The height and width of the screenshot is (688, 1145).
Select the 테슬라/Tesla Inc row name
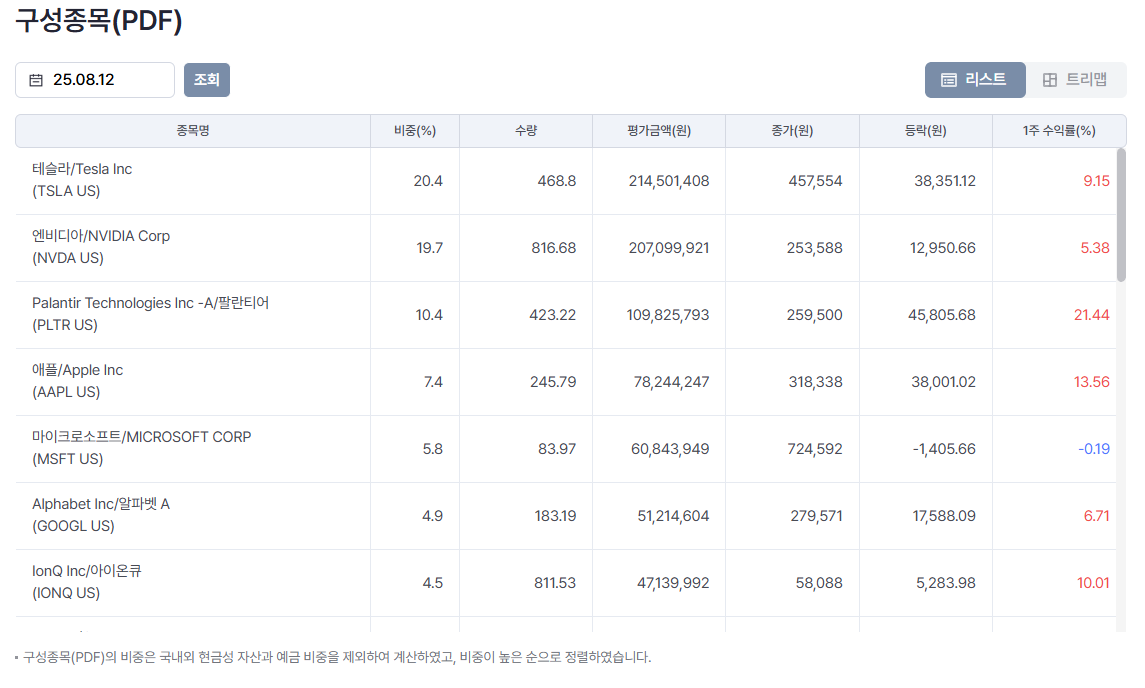(x=82, y=180)
